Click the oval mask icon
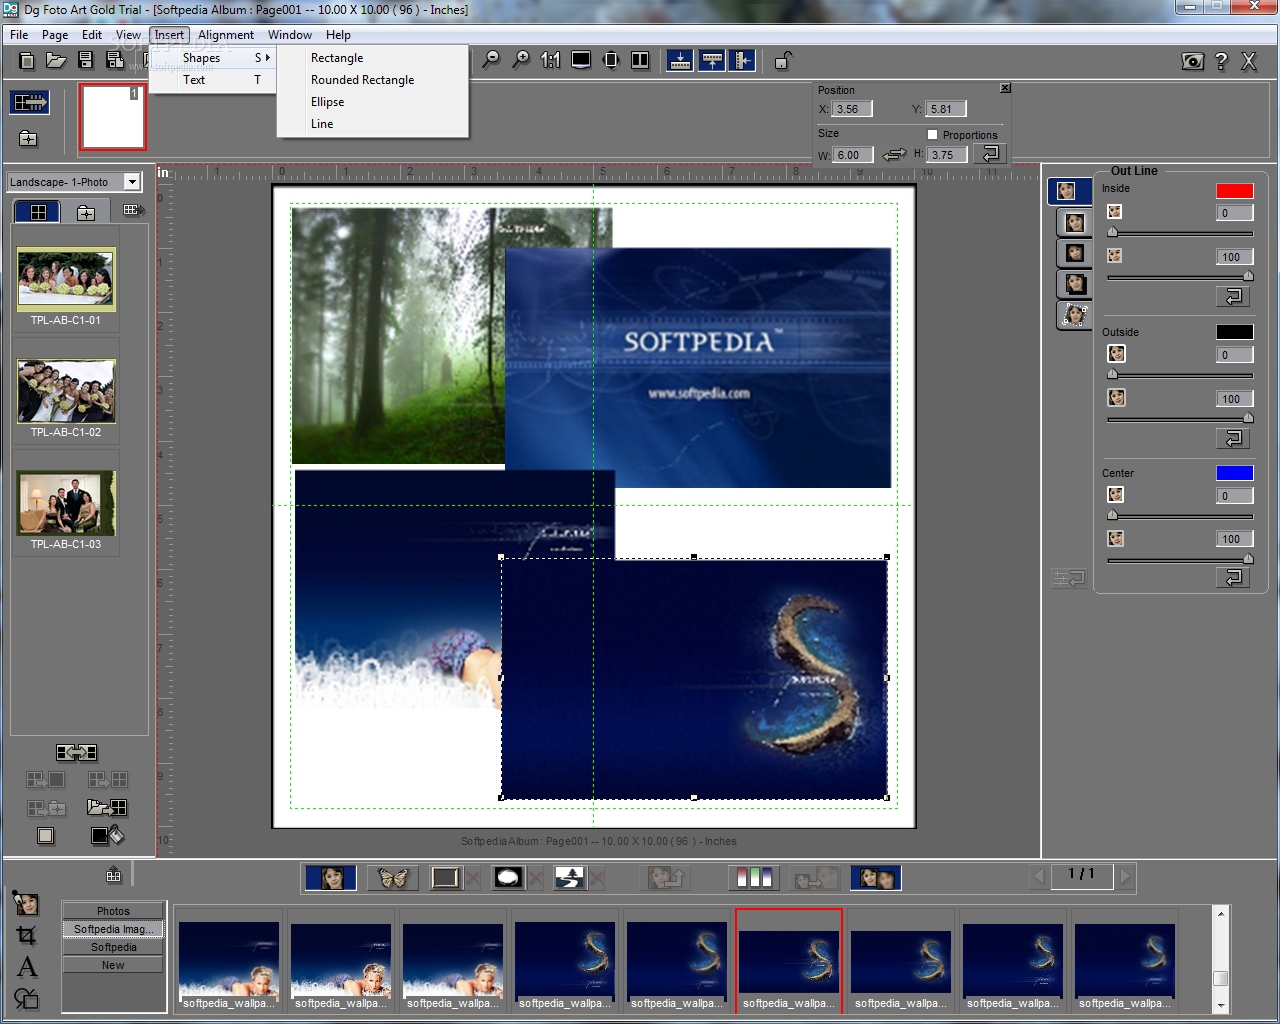 click(x=509, y=878)
